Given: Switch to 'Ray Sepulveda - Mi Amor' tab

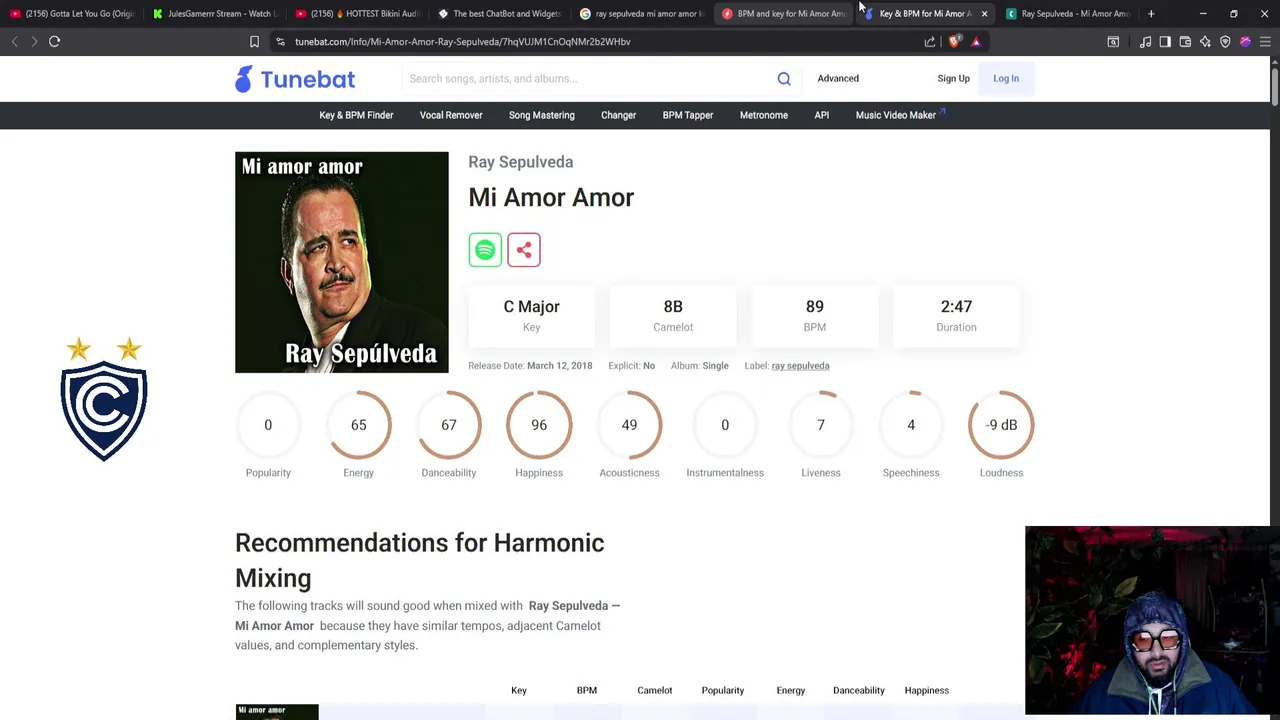Looking at the screenshot, I should 1067,14.
